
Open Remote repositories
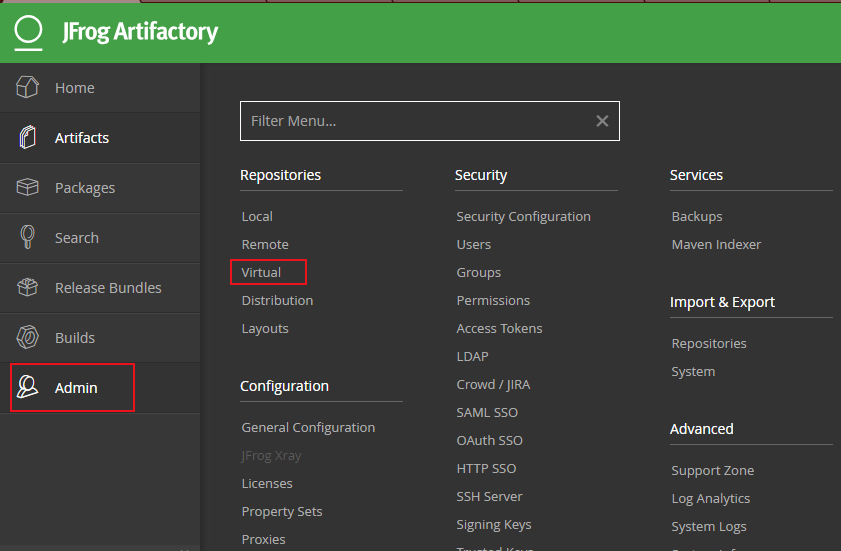click(265, 244)
